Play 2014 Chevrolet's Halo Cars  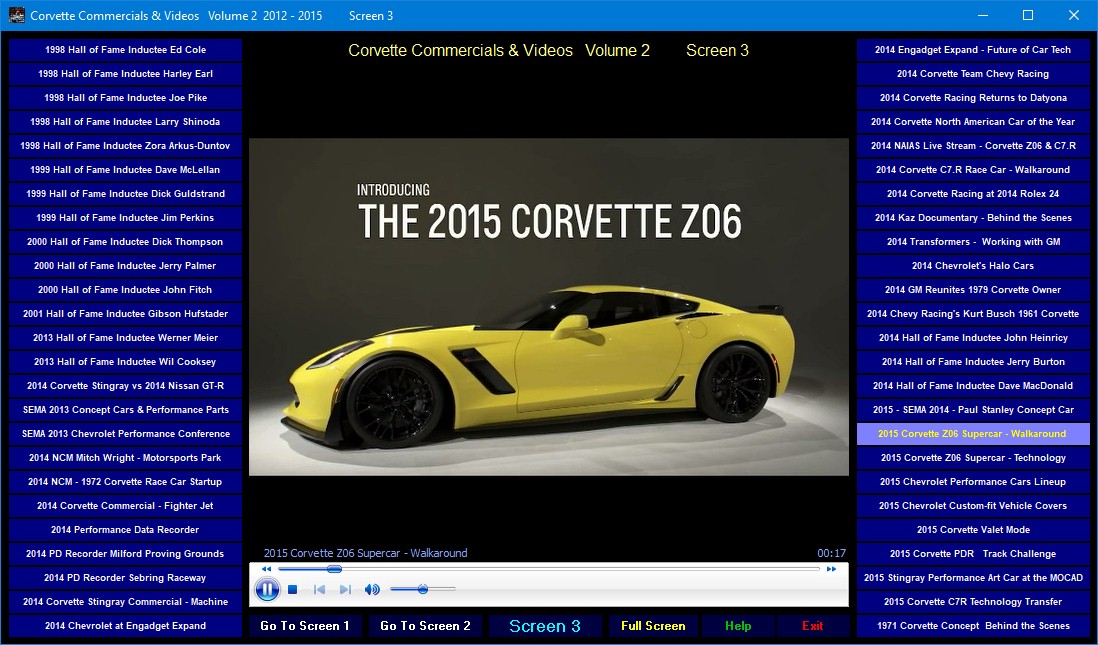pyautogui.click(x=973, y=265)
